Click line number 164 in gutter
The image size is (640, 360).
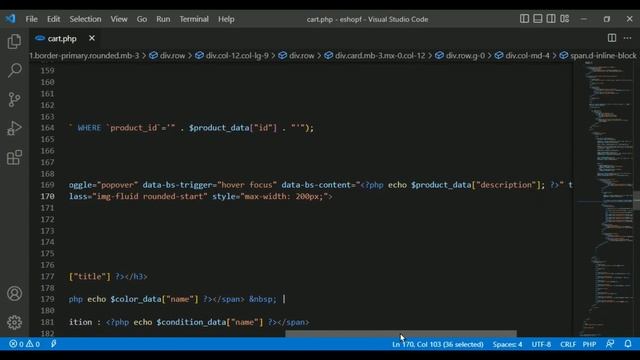[x=47, y=128]
